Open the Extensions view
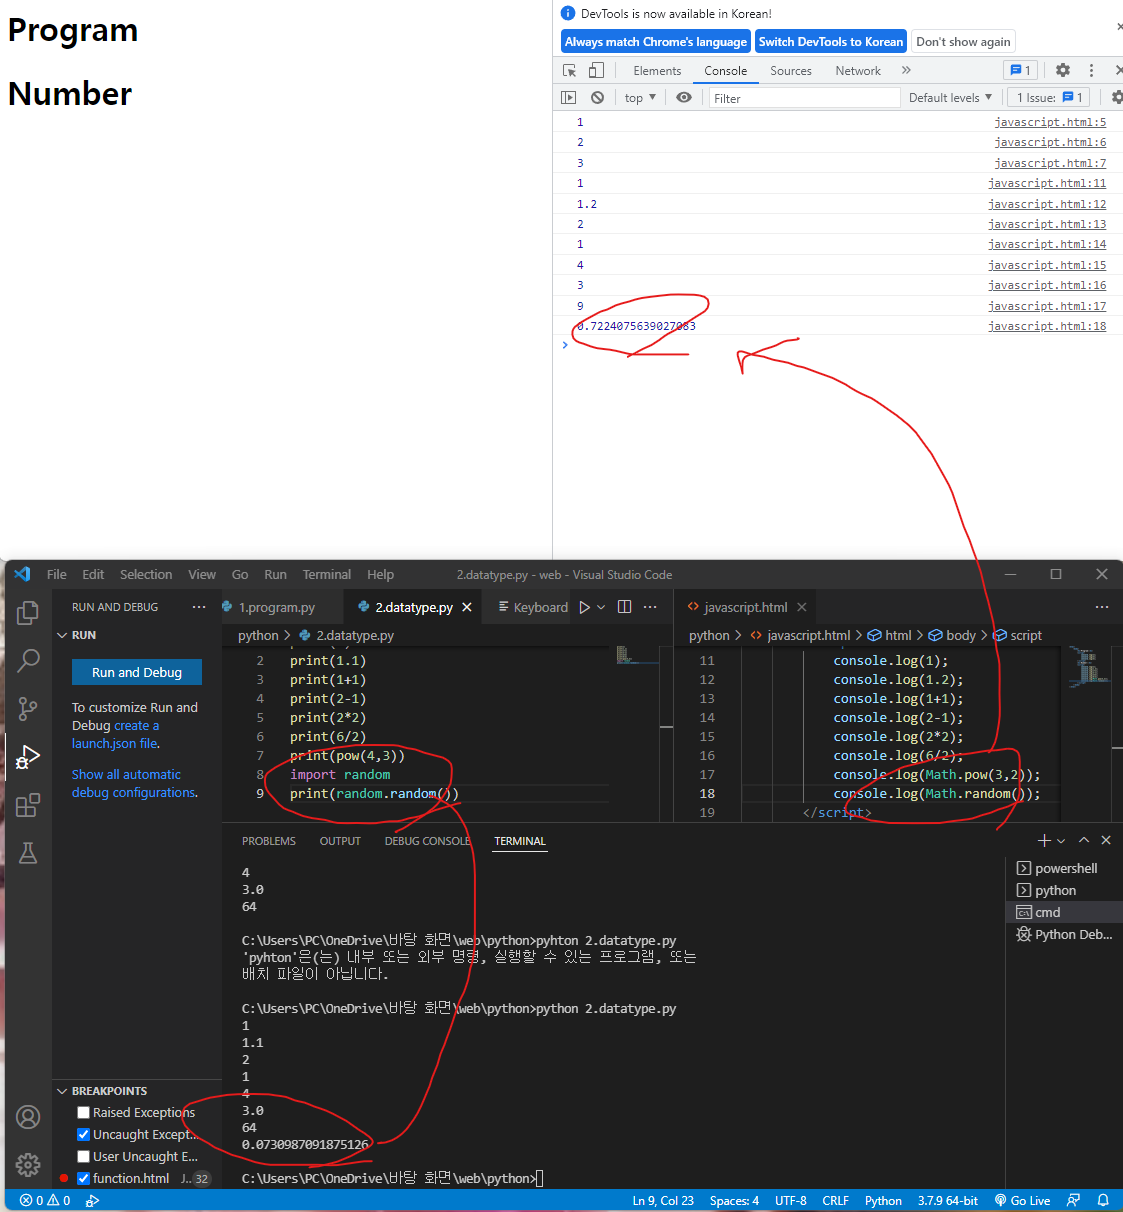 coord(28,805)
